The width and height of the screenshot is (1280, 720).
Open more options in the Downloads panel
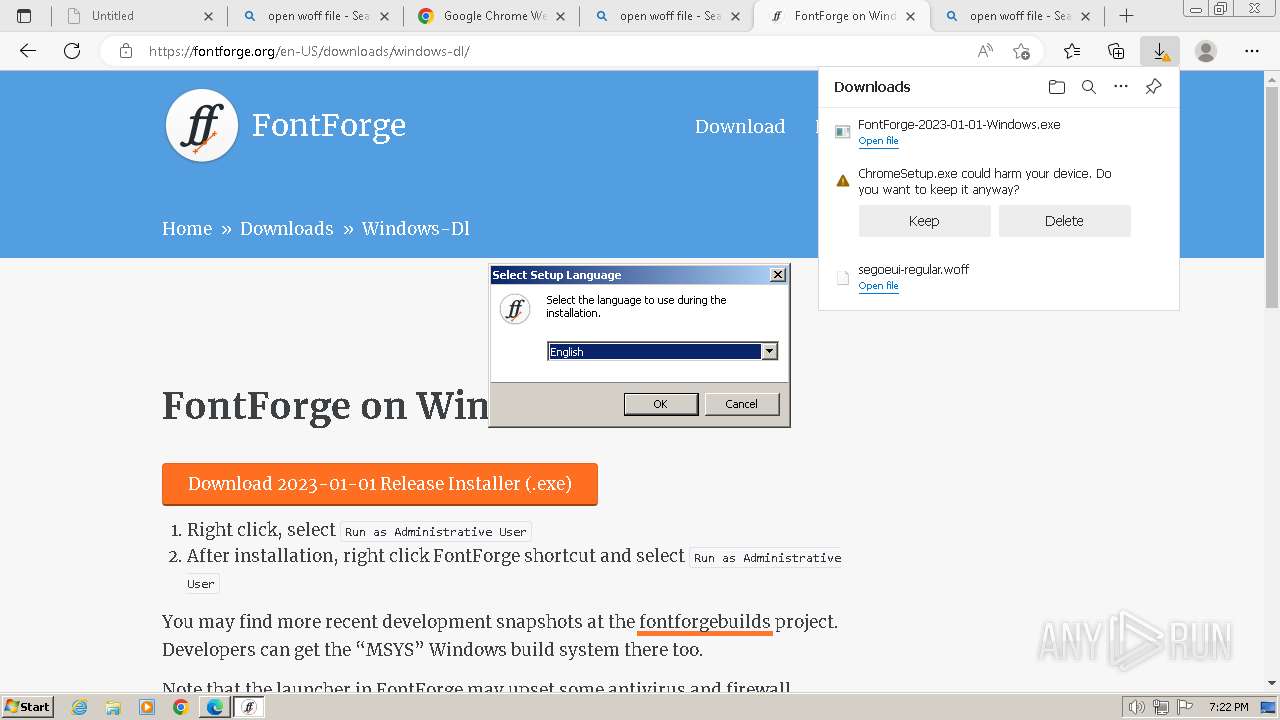point(1121,87)
